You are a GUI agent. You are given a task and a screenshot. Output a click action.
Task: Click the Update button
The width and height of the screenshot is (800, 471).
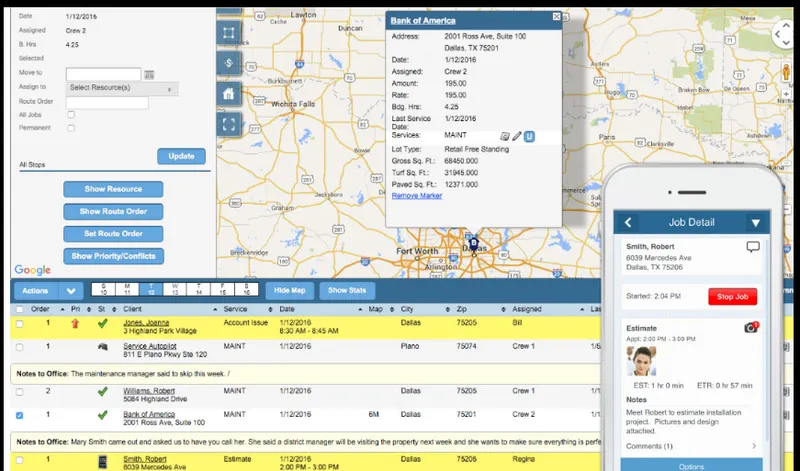(x=181, y=156)
